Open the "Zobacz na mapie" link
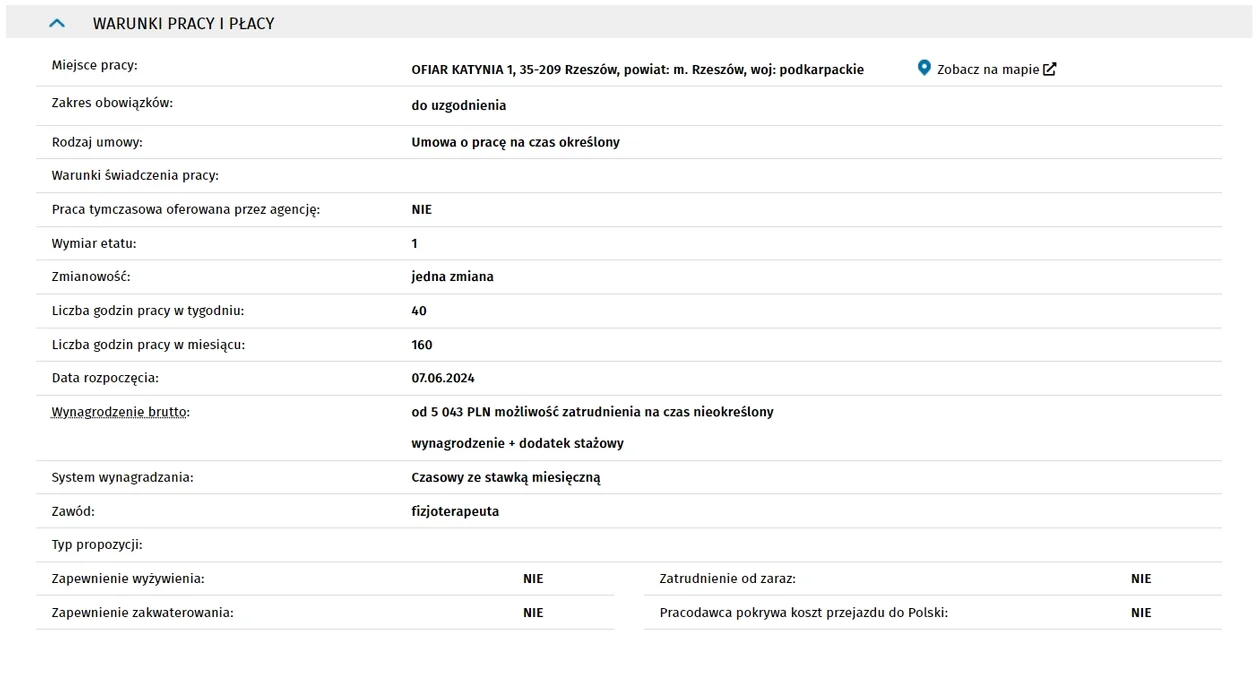 988,70
